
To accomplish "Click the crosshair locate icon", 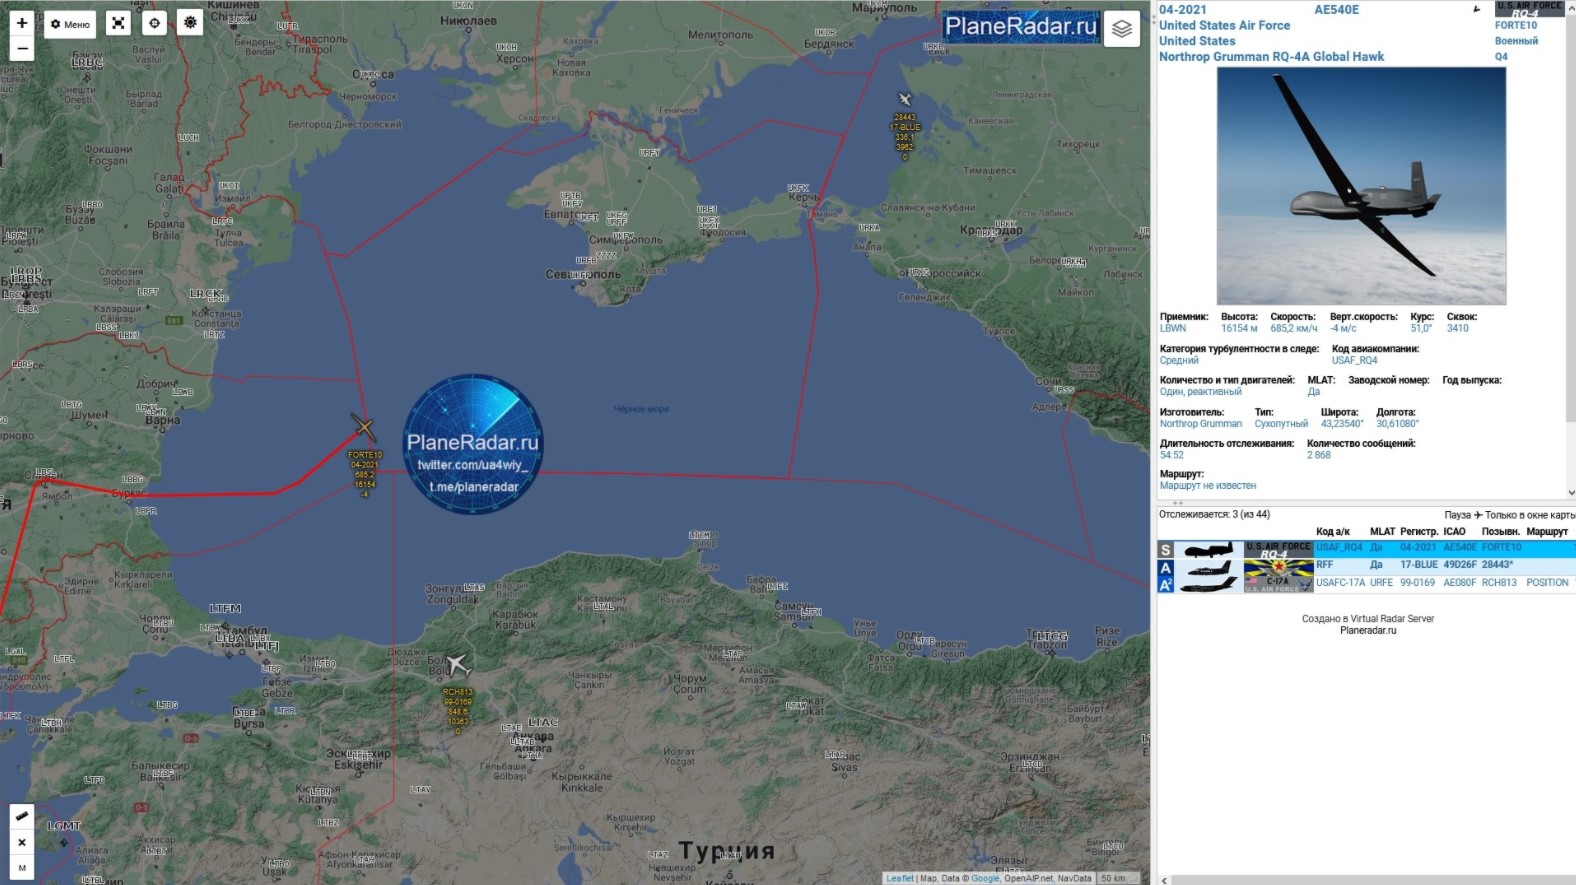I will coord(154,23).
